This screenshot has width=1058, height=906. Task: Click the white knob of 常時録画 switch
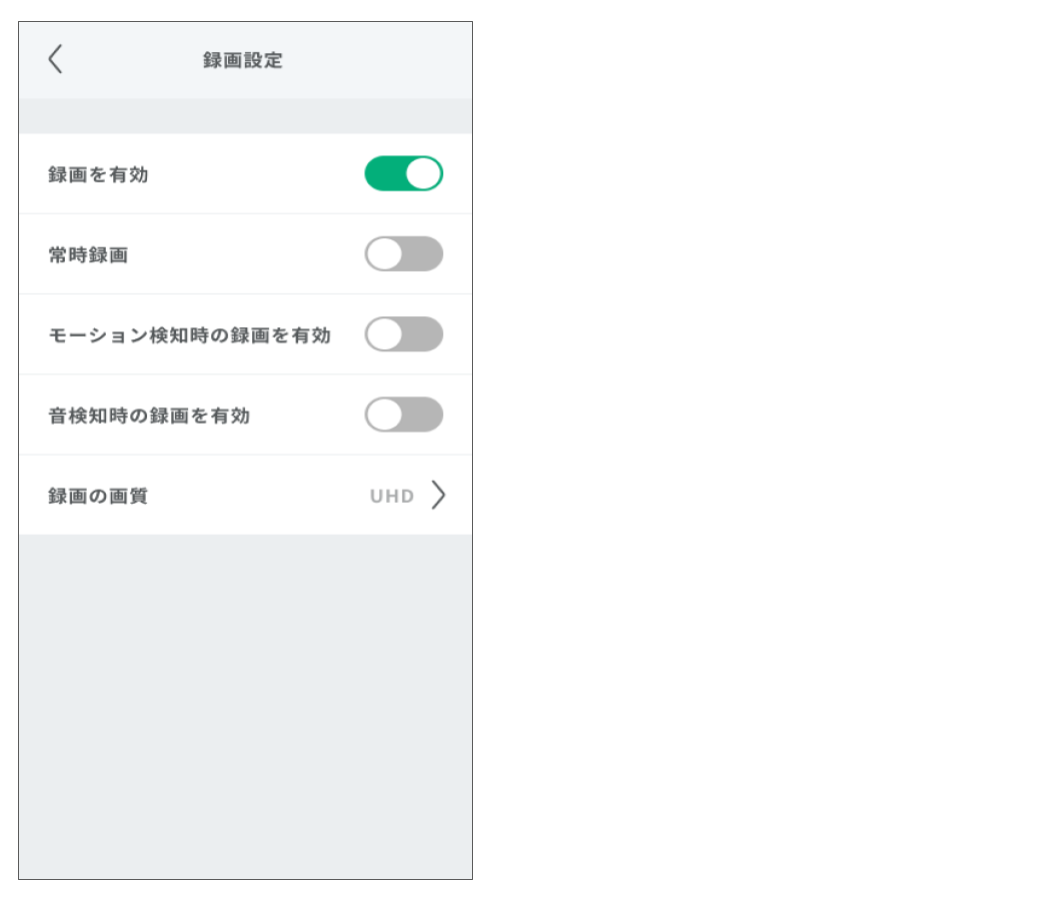point(384,254)
